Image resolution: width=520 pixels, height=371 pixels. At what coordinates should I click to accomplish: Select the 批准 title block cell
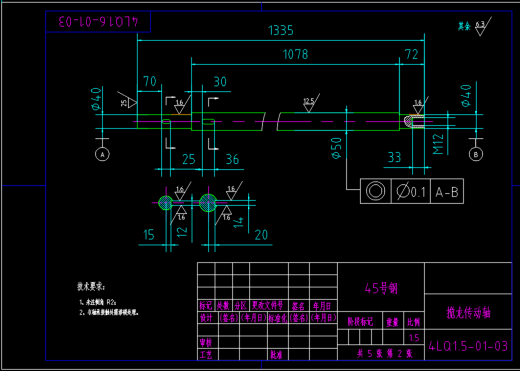(x=276, y=355)
